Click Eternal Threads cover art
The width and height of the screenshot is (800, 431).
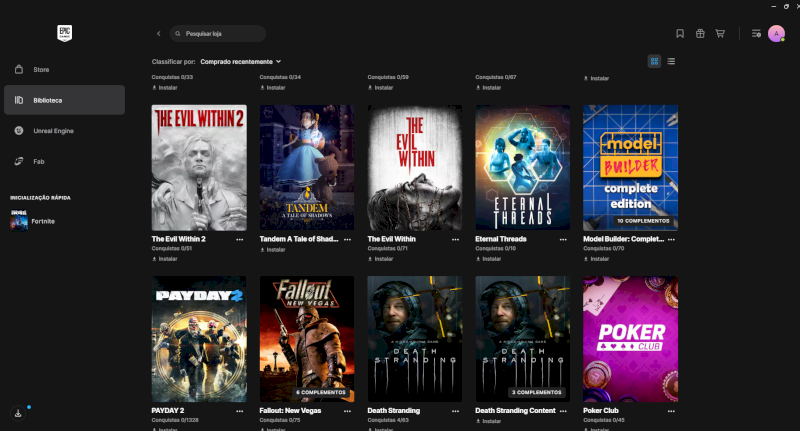[522, 168]
